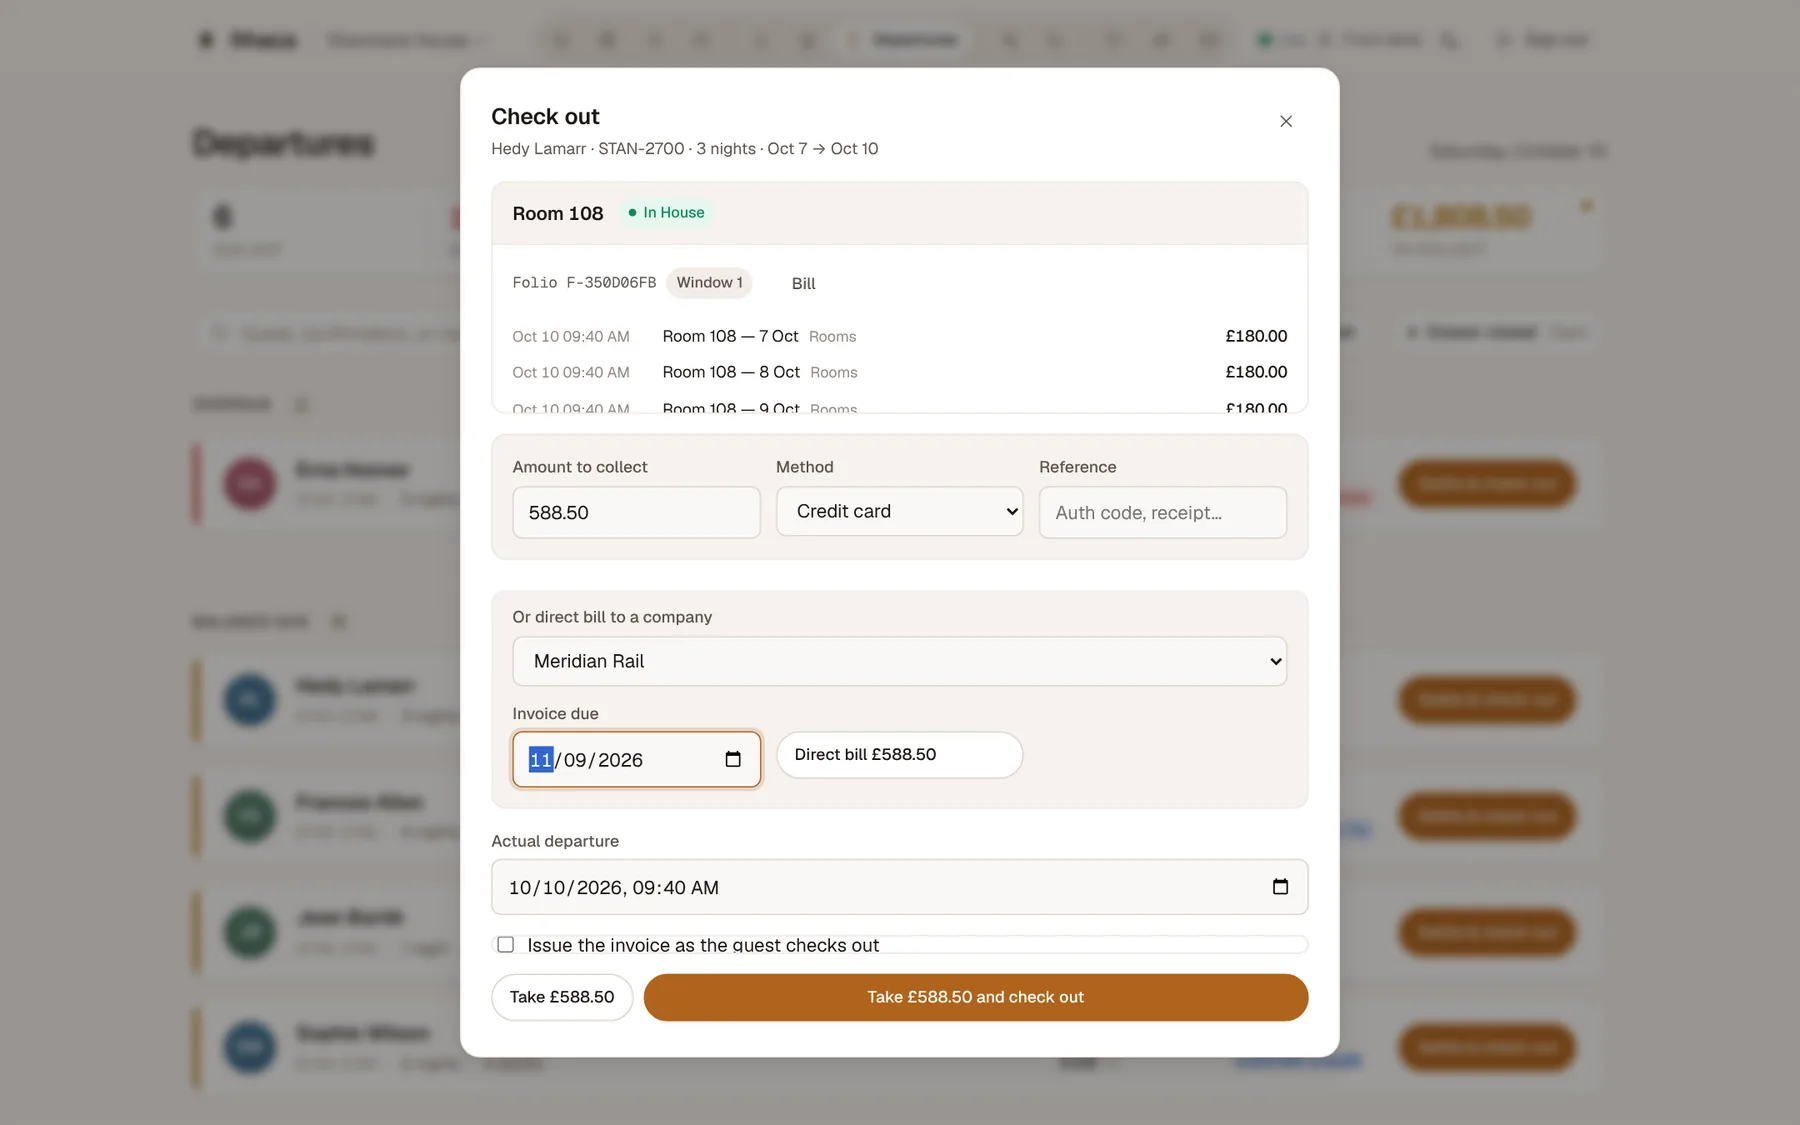Image resolution: width=1800 pixels, height=1125 pixels.
Task: Select the Window 1 folio tab
Action: (x=709, y=283)
